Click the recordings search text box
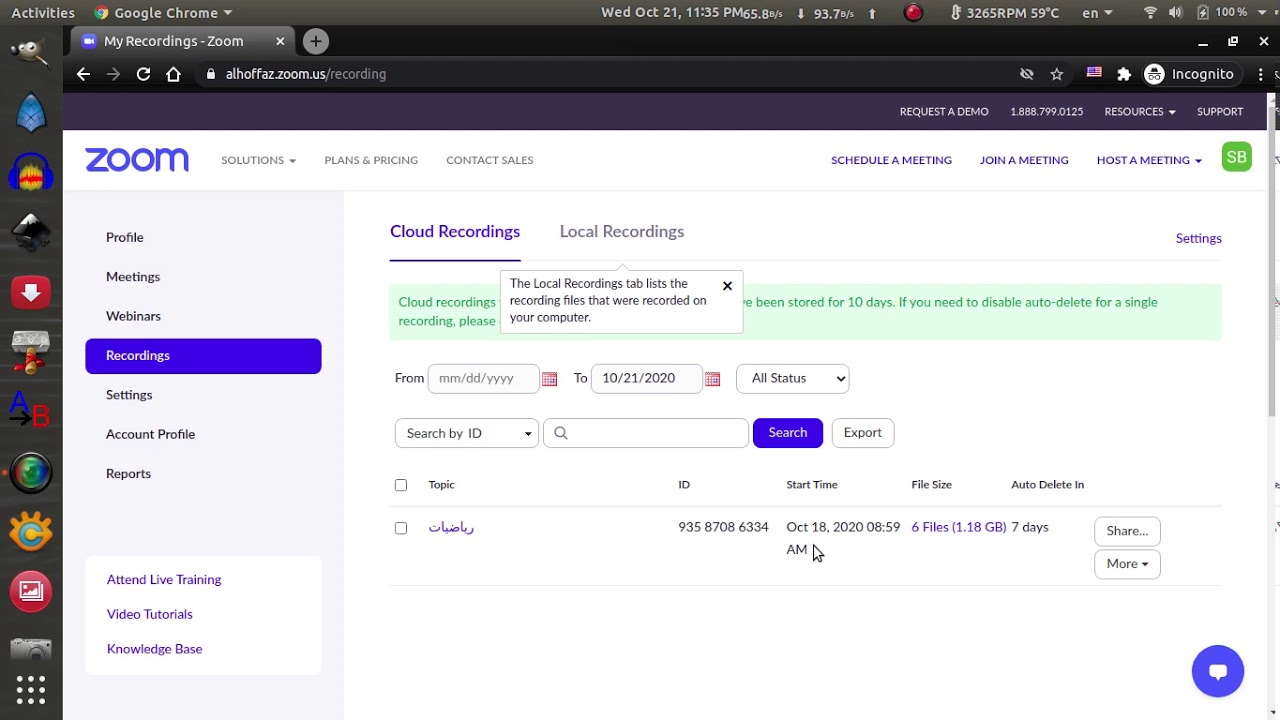Screen dimensions: 1280x720 tap(646, 433)
